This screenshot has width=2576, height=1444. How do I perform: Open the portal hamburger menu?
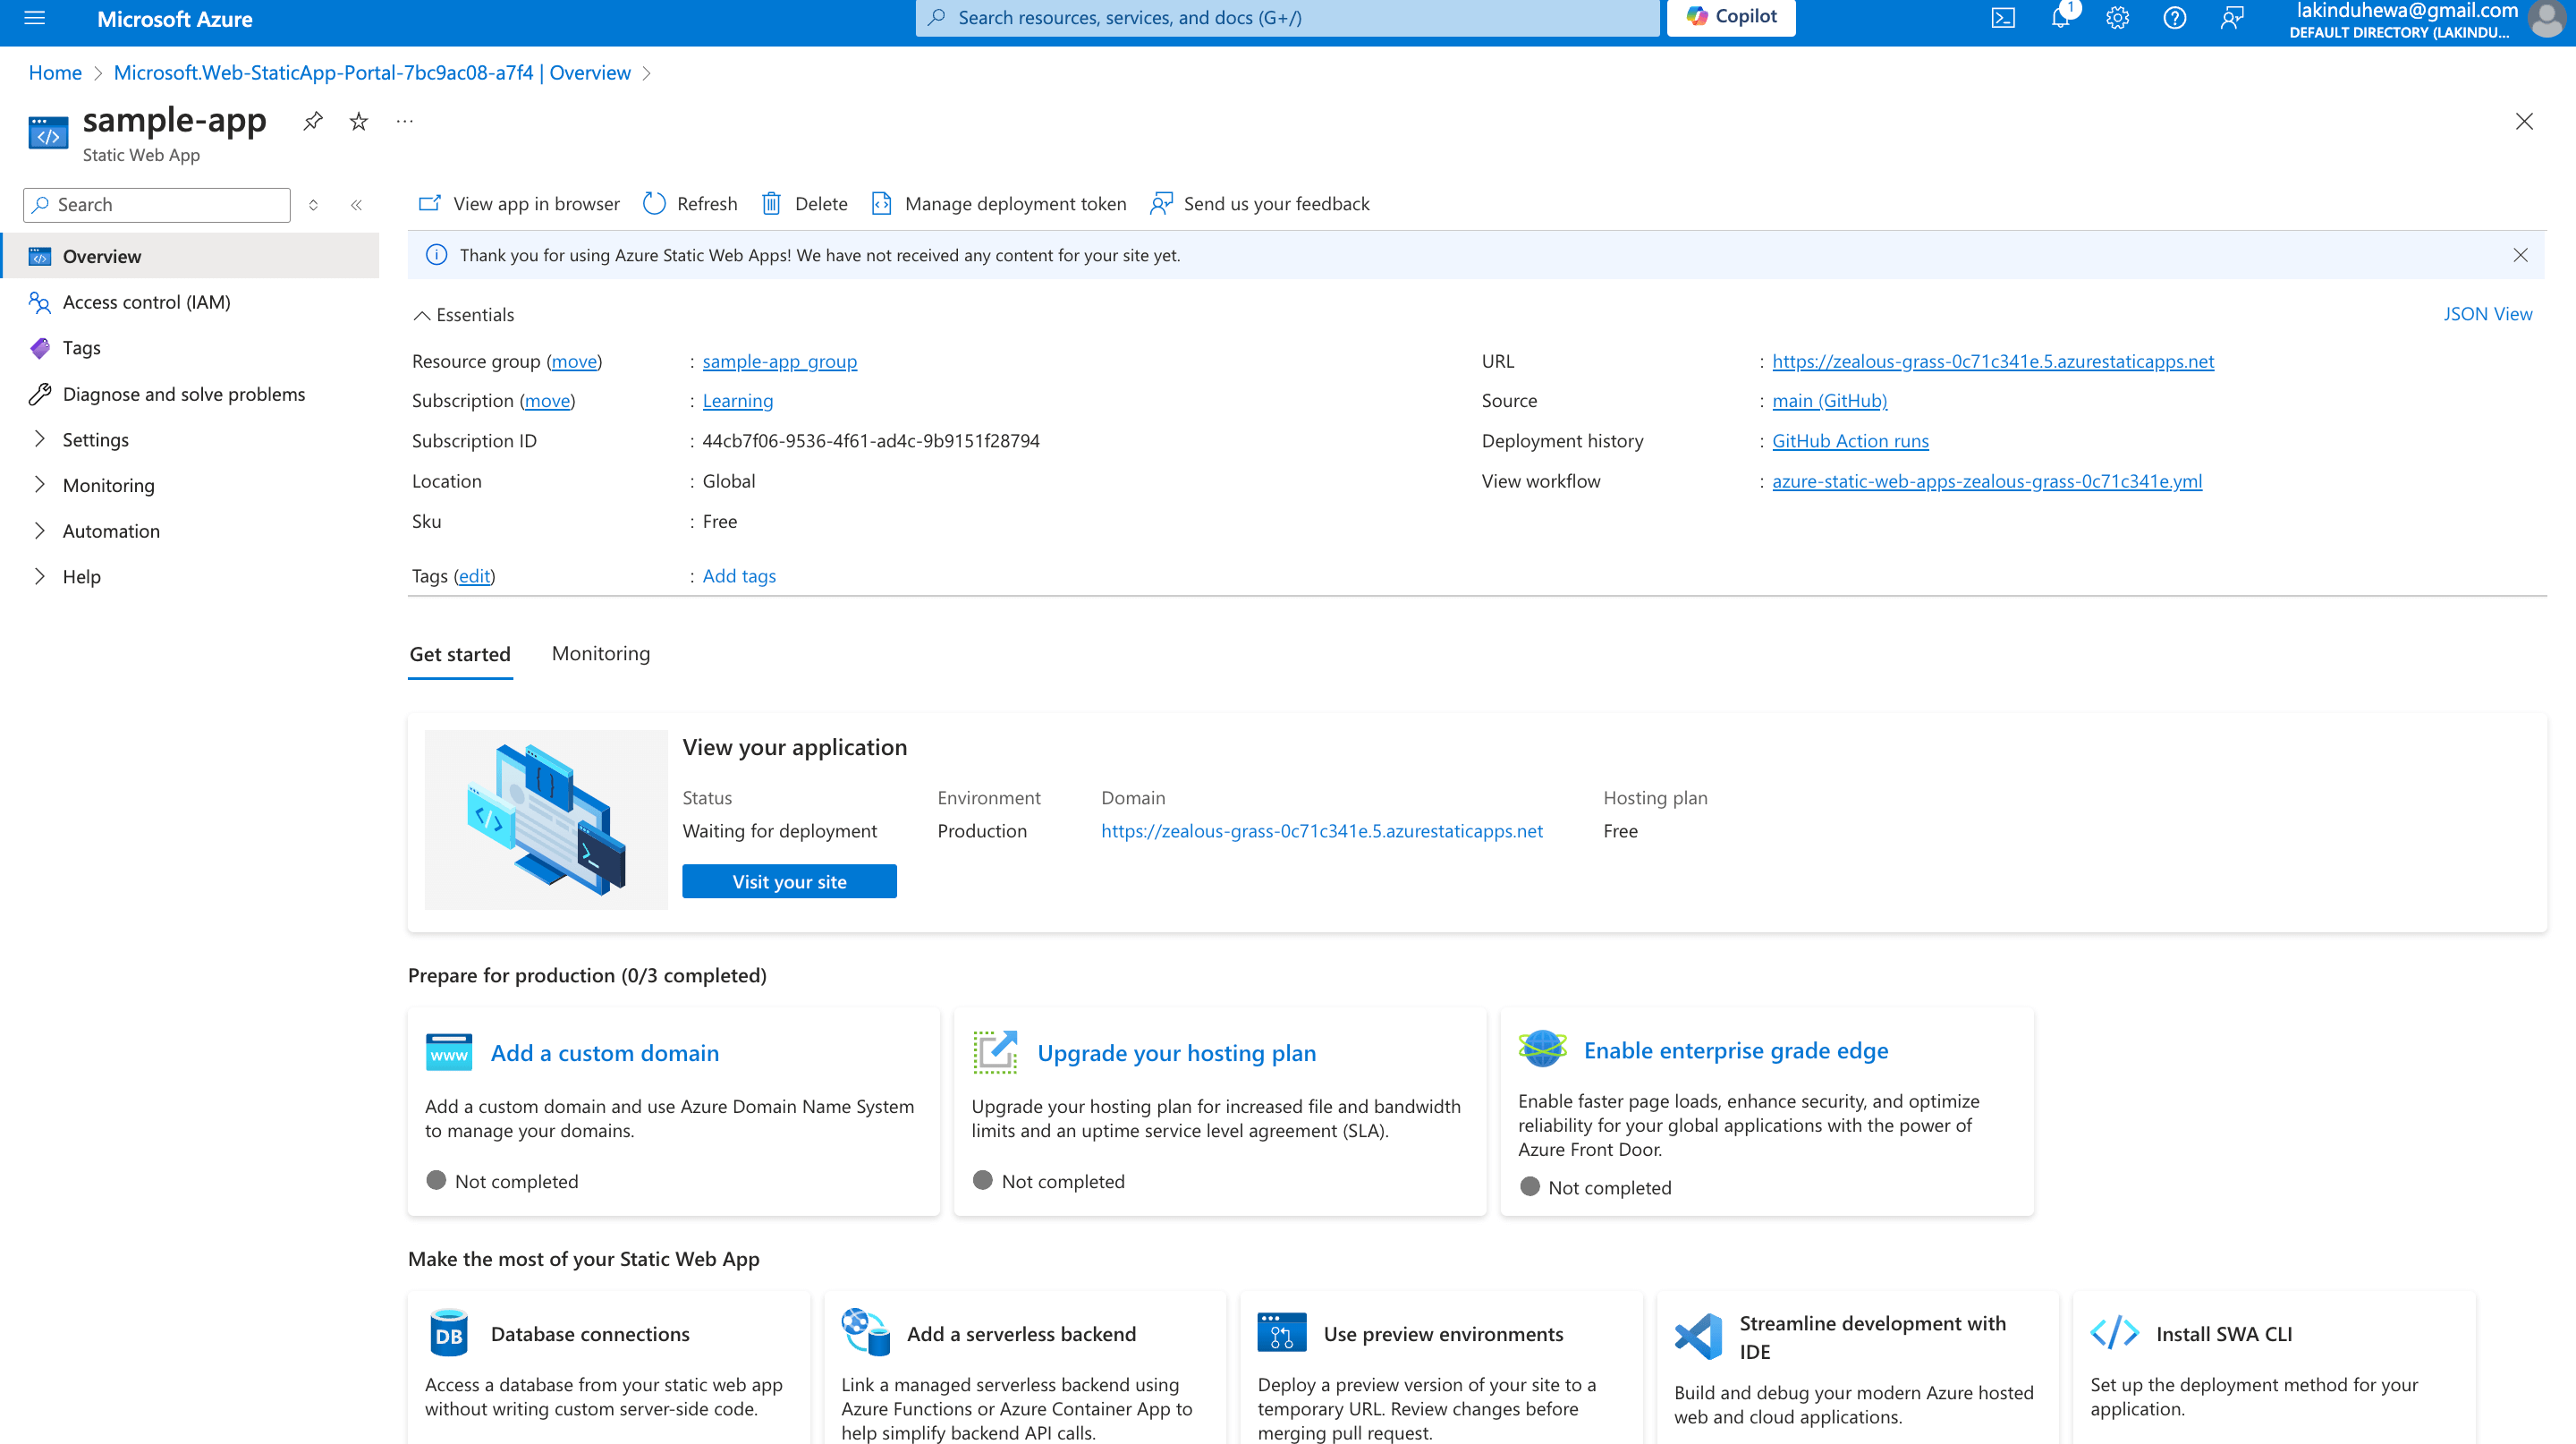point(35,18)
